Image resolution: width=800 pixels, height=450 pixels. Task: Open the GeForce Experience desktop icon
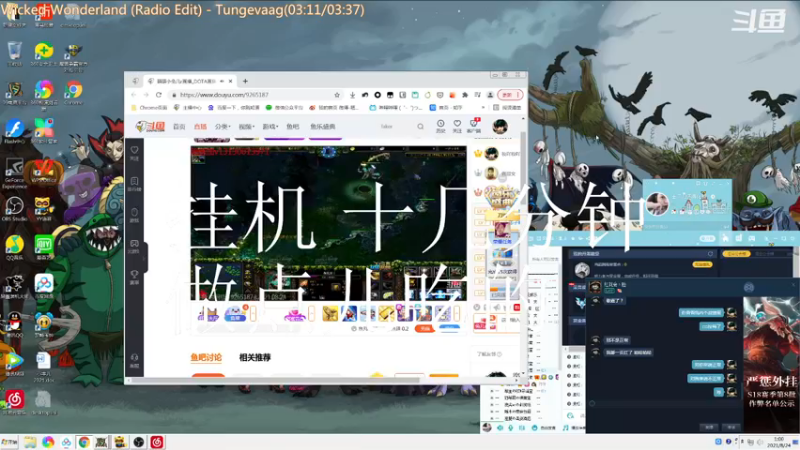click(x=14, y=173)
